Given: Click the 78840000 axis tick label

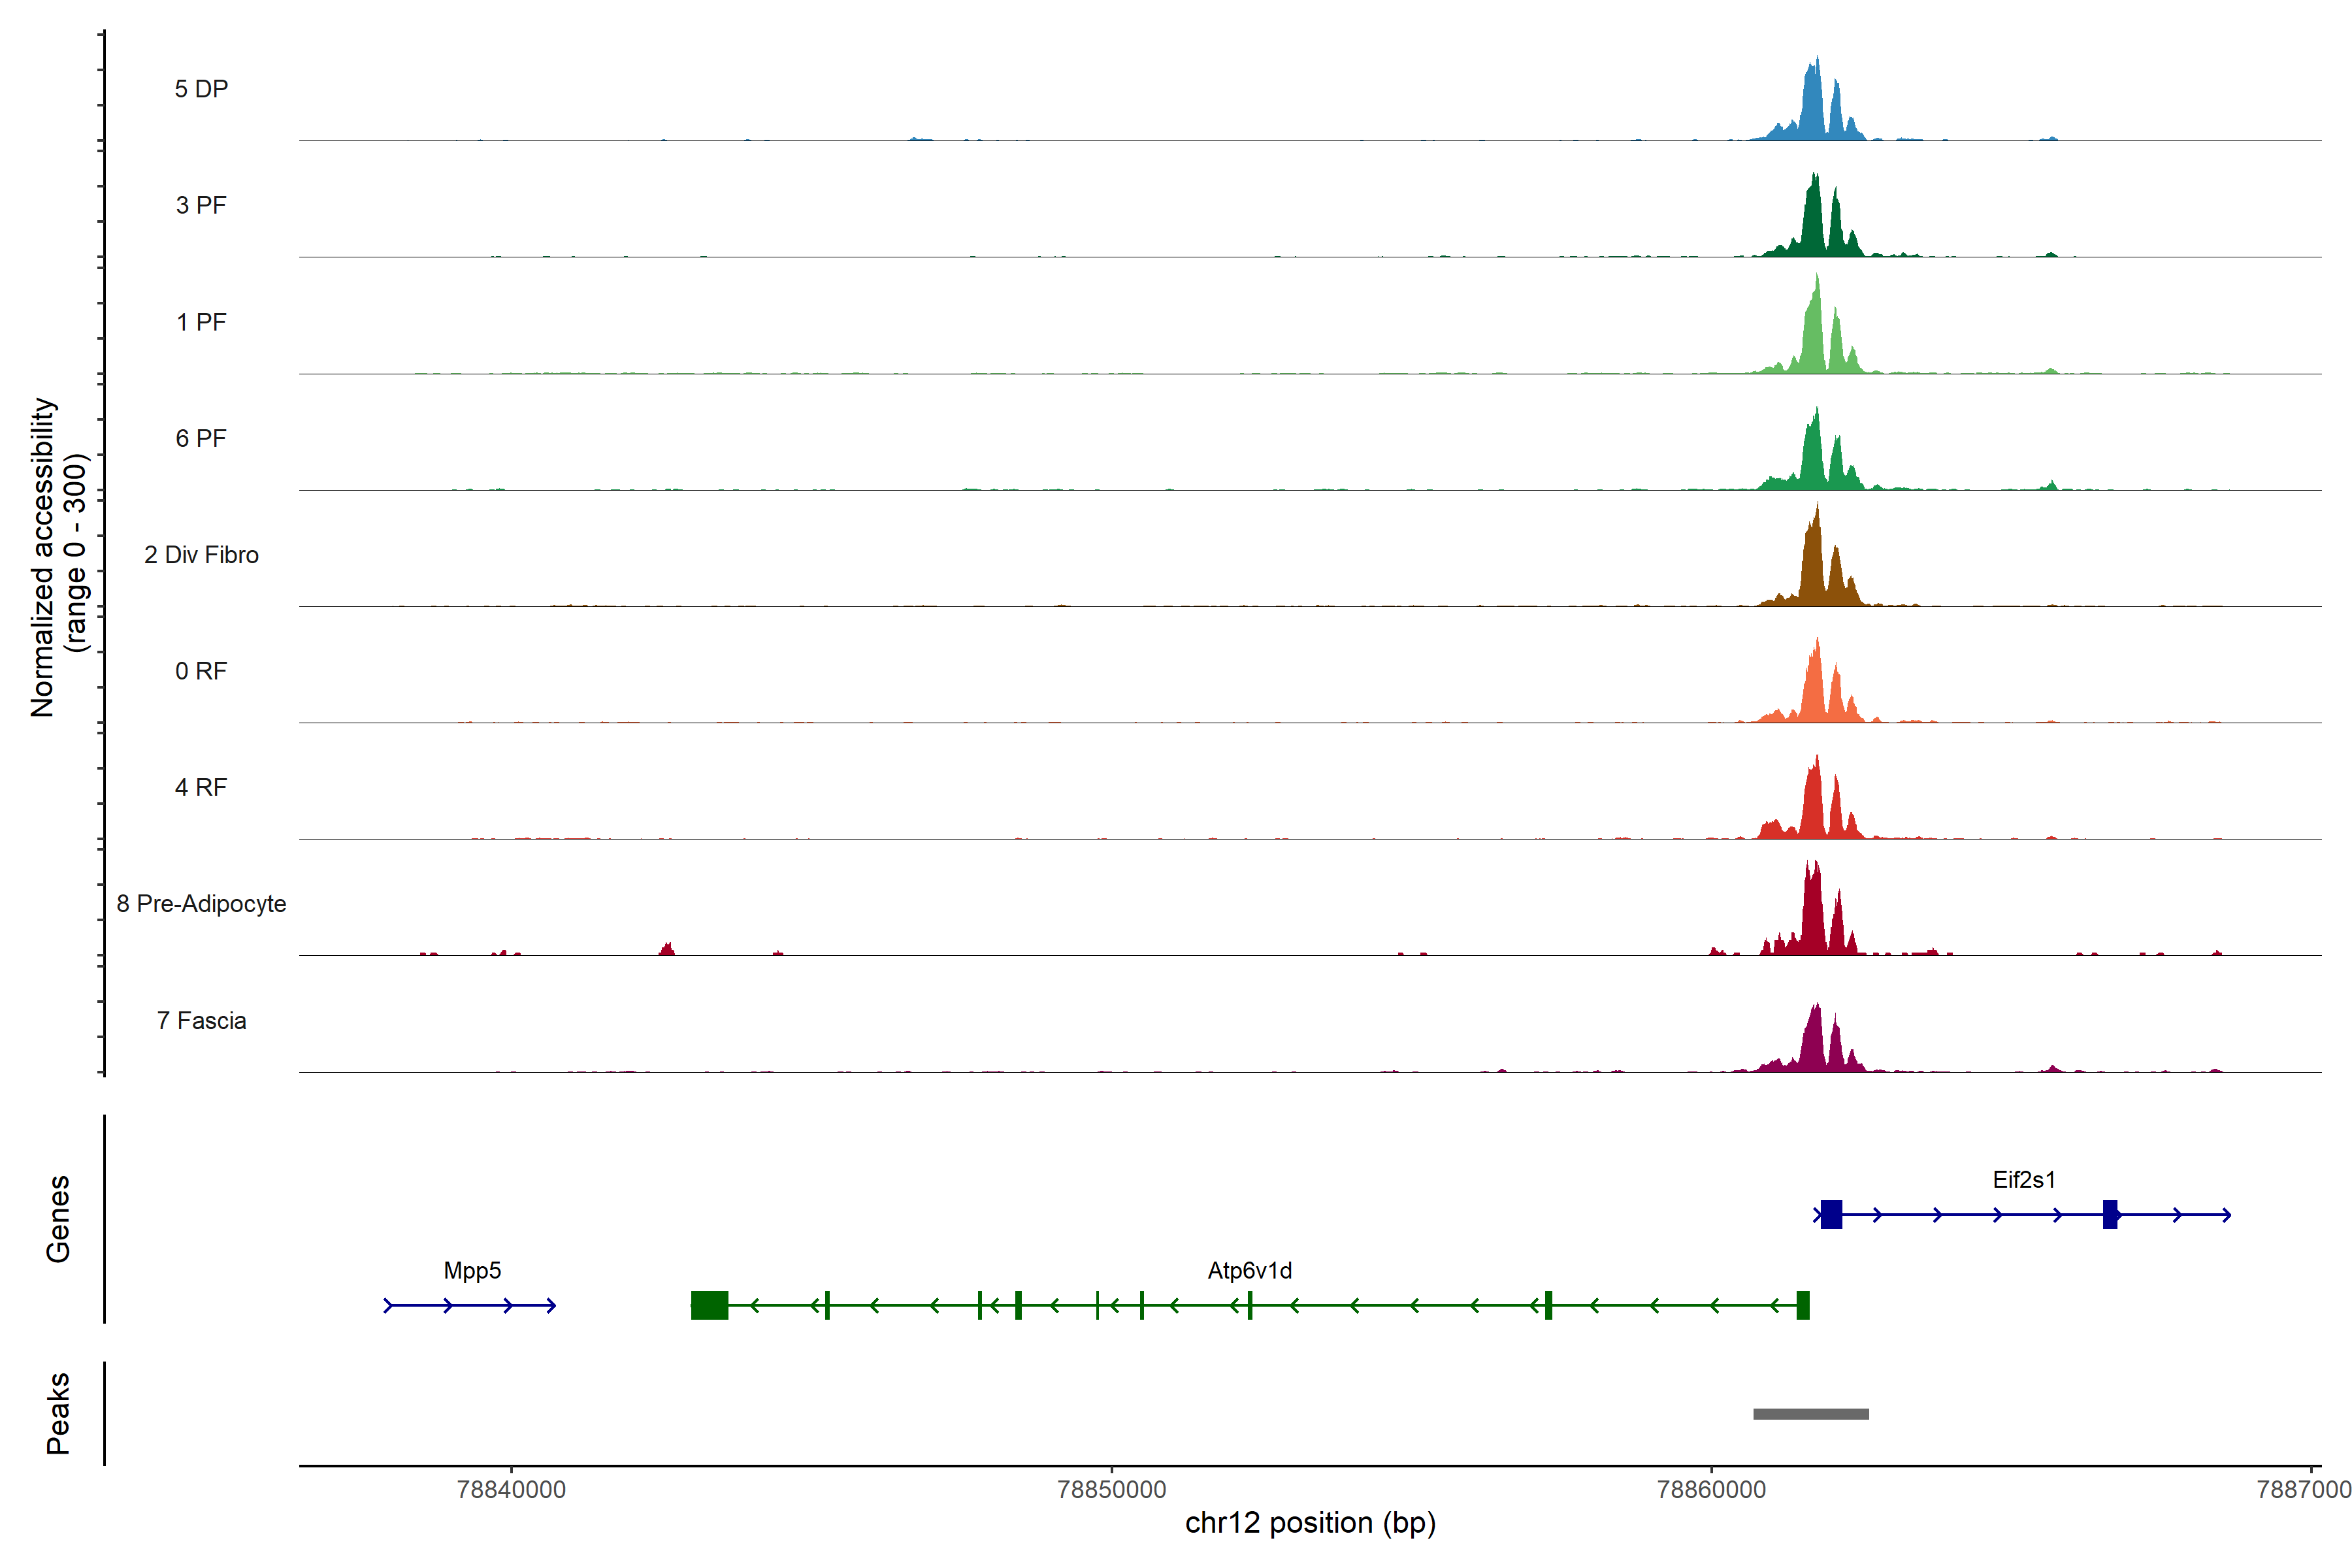Looking at the screenshot, I should click(x=511, y=1489).
